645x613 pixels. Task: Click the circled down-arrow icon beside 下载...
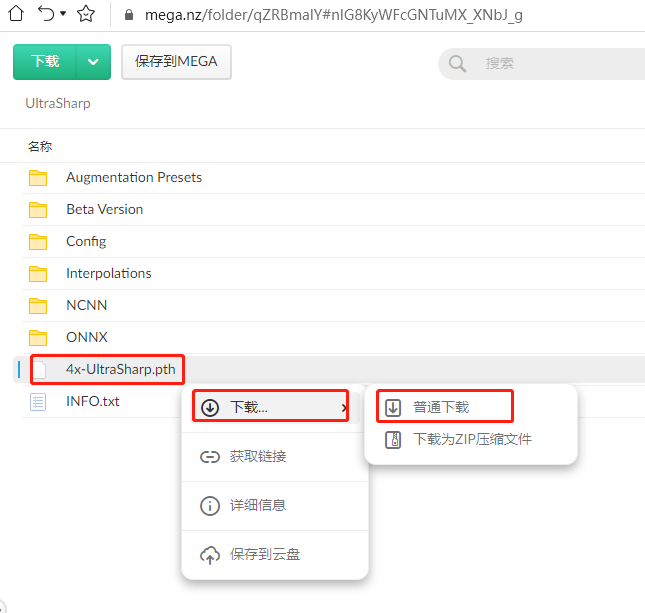pyautogui.click(x=210, y=408)
